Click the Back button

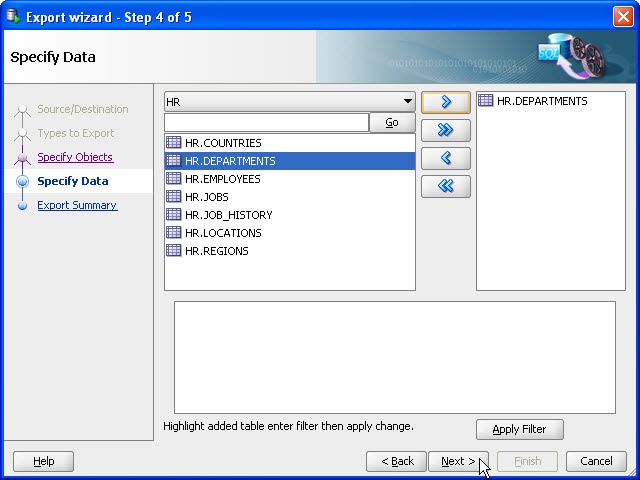click(396, 461)
